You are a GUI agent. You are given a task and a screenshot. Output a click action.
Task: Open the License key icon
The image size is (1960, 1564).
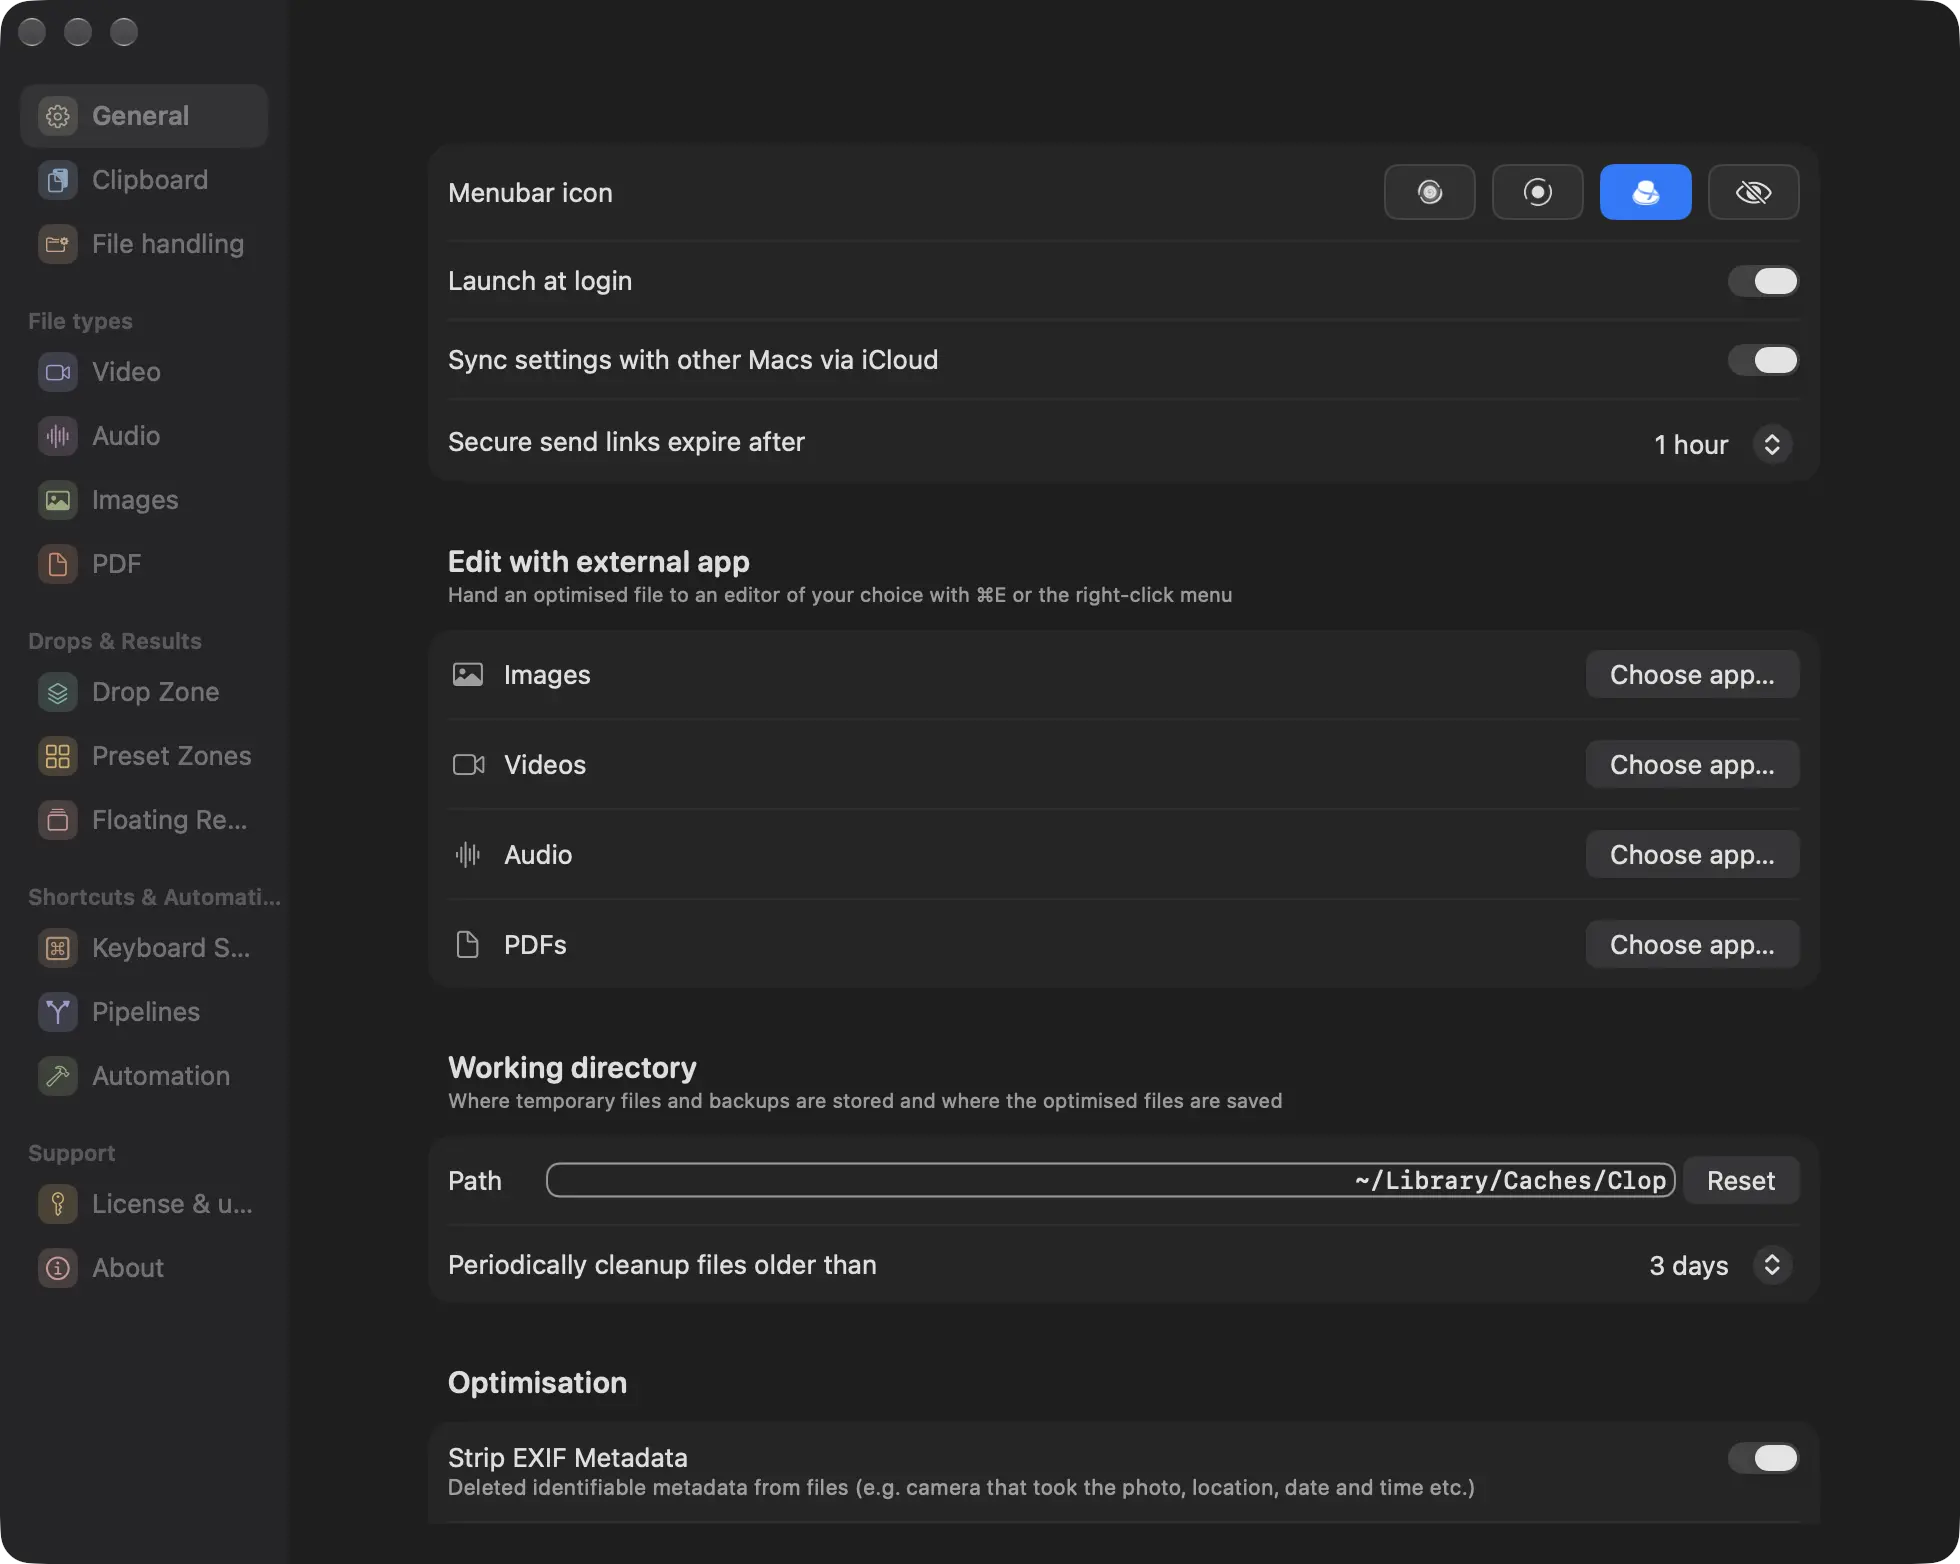58,1204
